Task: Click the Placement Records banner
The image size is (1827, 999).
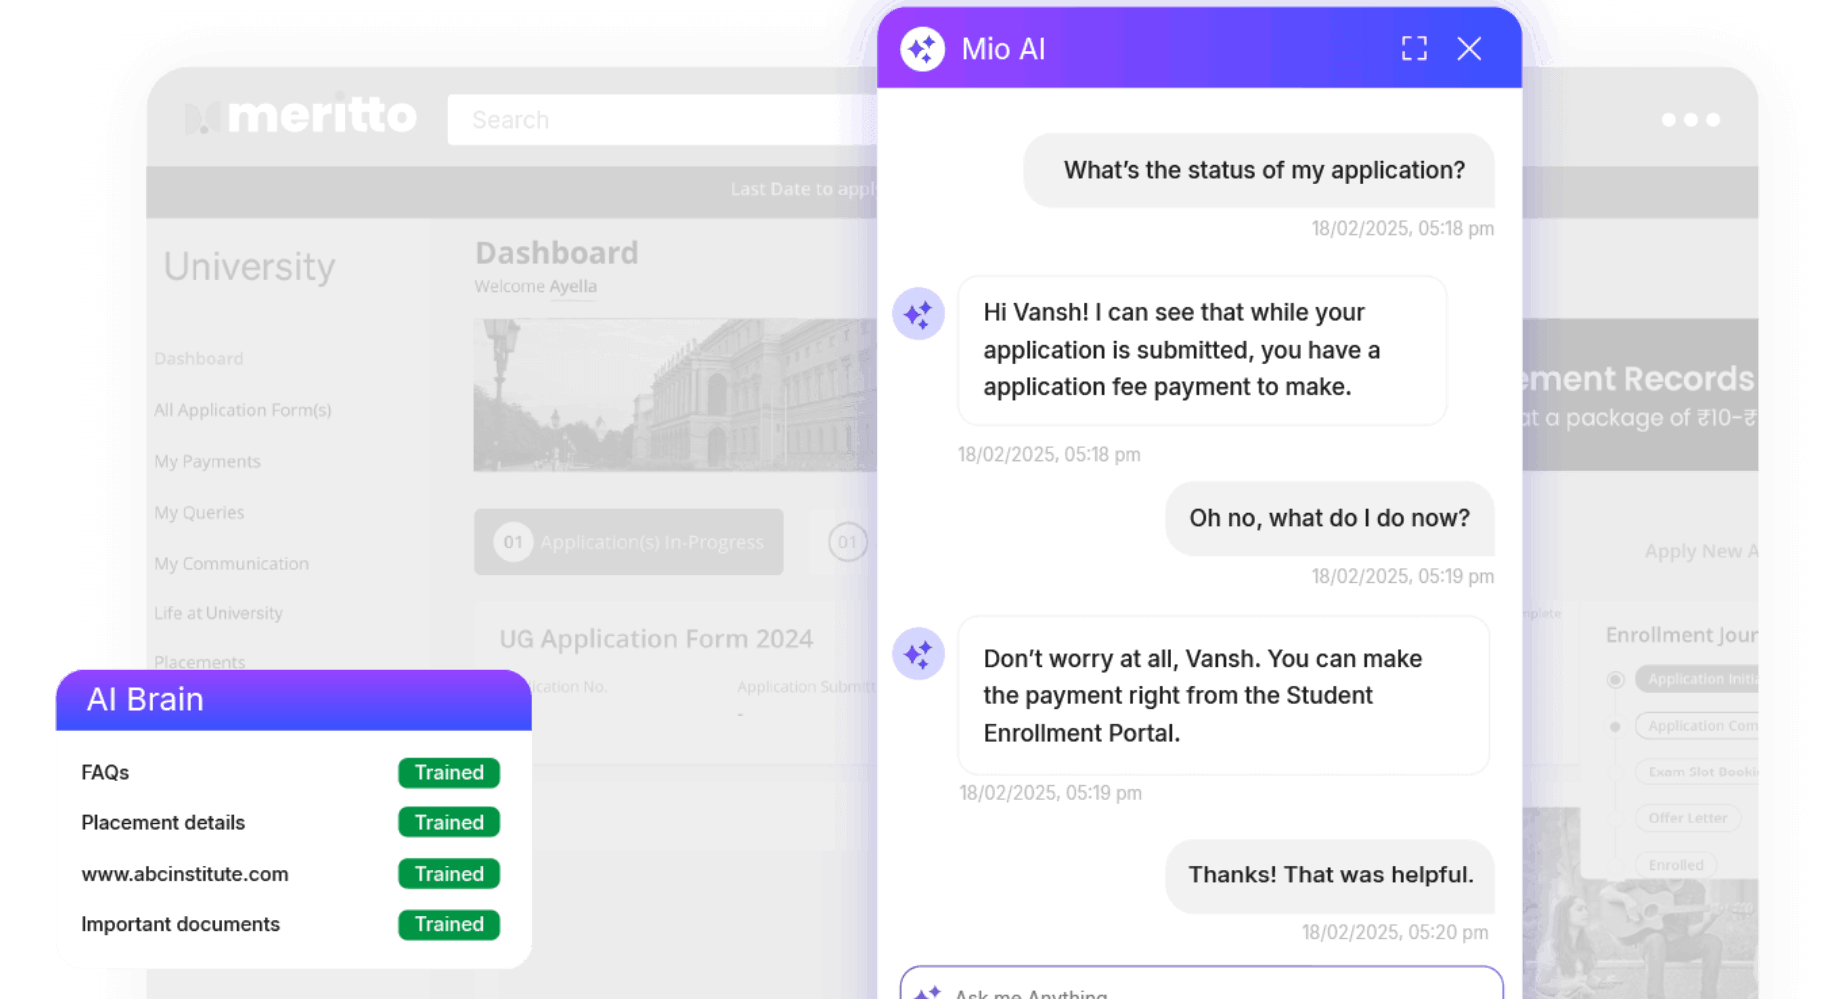Action: pos(1640,395)
